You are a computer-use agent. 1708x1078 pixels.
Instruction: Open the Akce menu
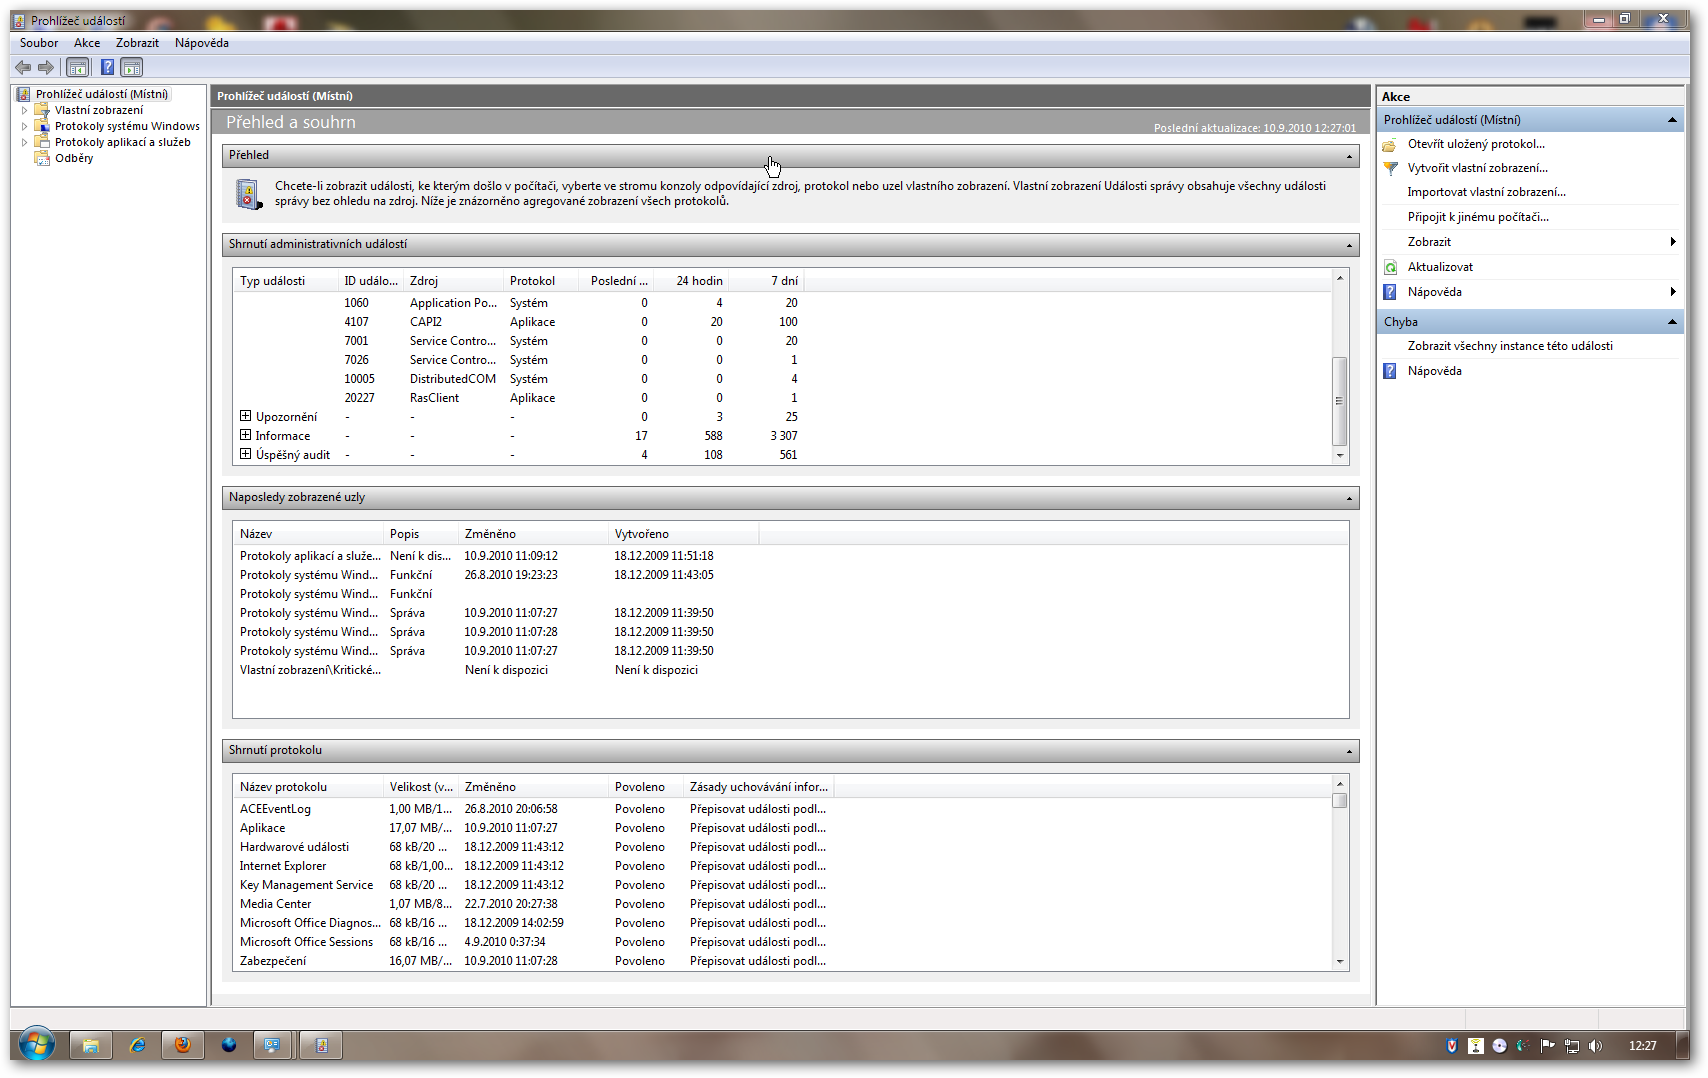[x=87, y=43]
